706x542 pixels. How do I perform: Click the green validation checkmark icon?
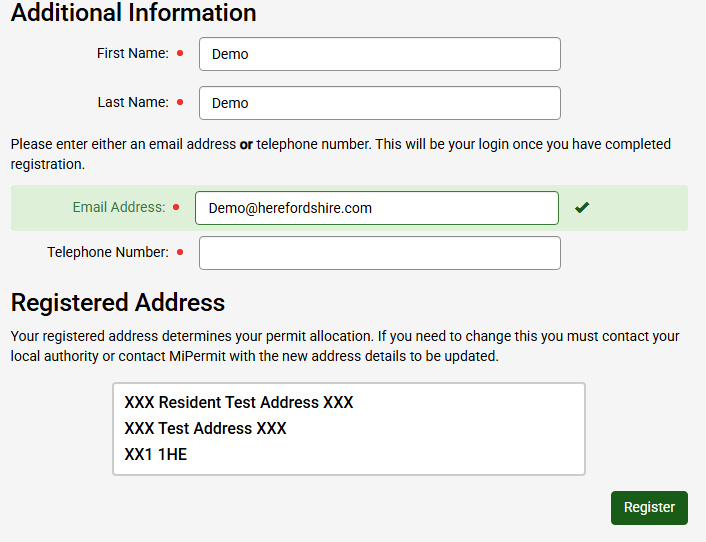coord(582,208)
